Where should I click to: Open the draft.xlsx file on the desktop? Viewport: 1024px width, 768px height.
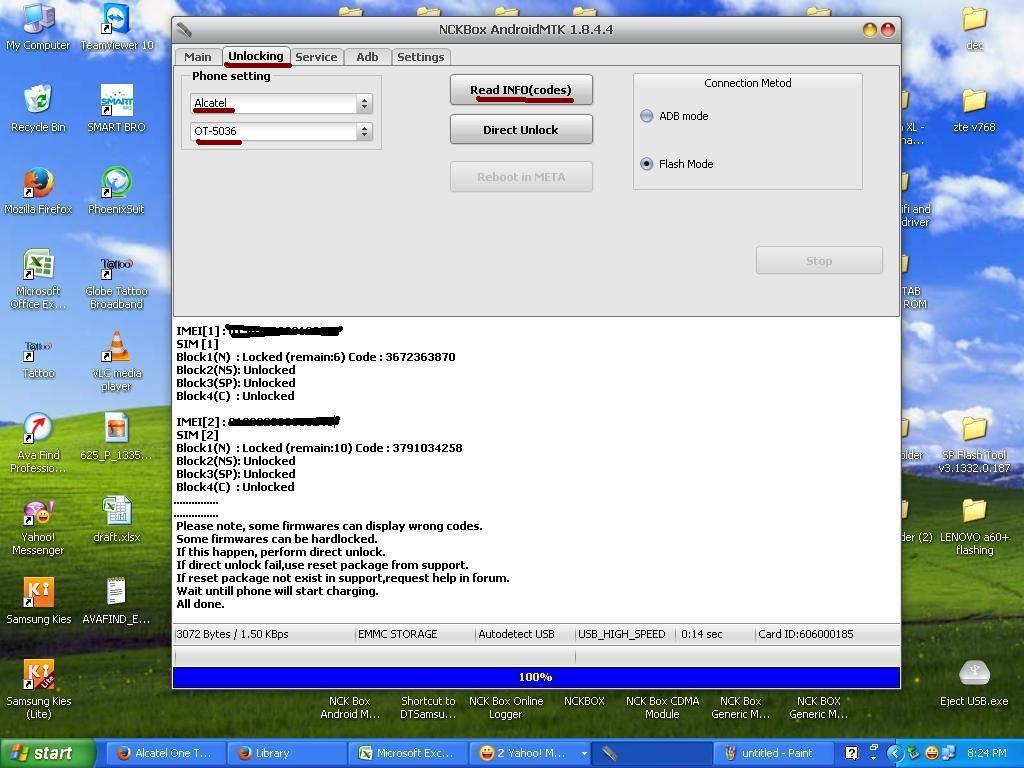[116, 512]
